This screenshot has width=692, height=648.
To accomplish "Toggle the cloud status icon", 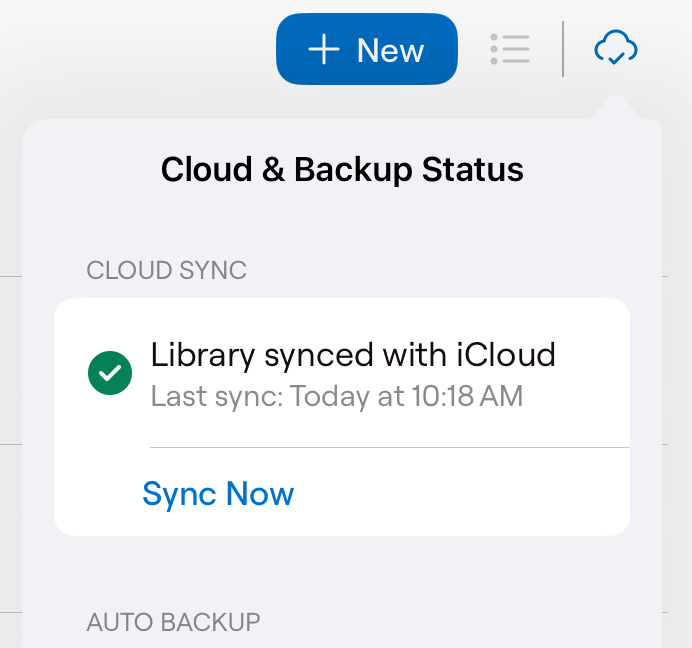I will tap(615, 48).
